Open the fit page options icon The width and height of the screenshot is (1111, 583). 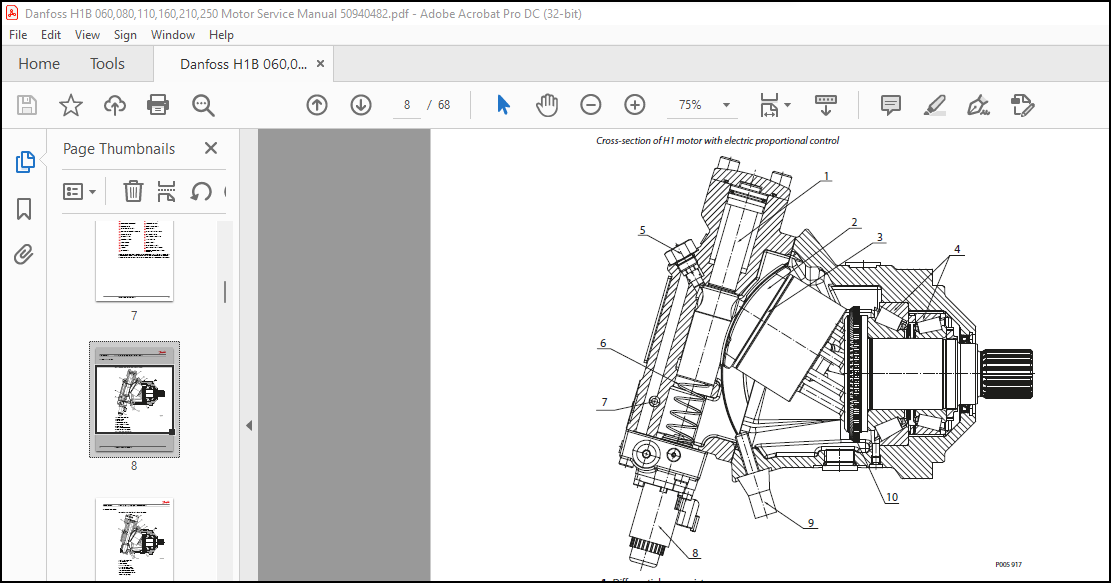(x=769, y=105)
